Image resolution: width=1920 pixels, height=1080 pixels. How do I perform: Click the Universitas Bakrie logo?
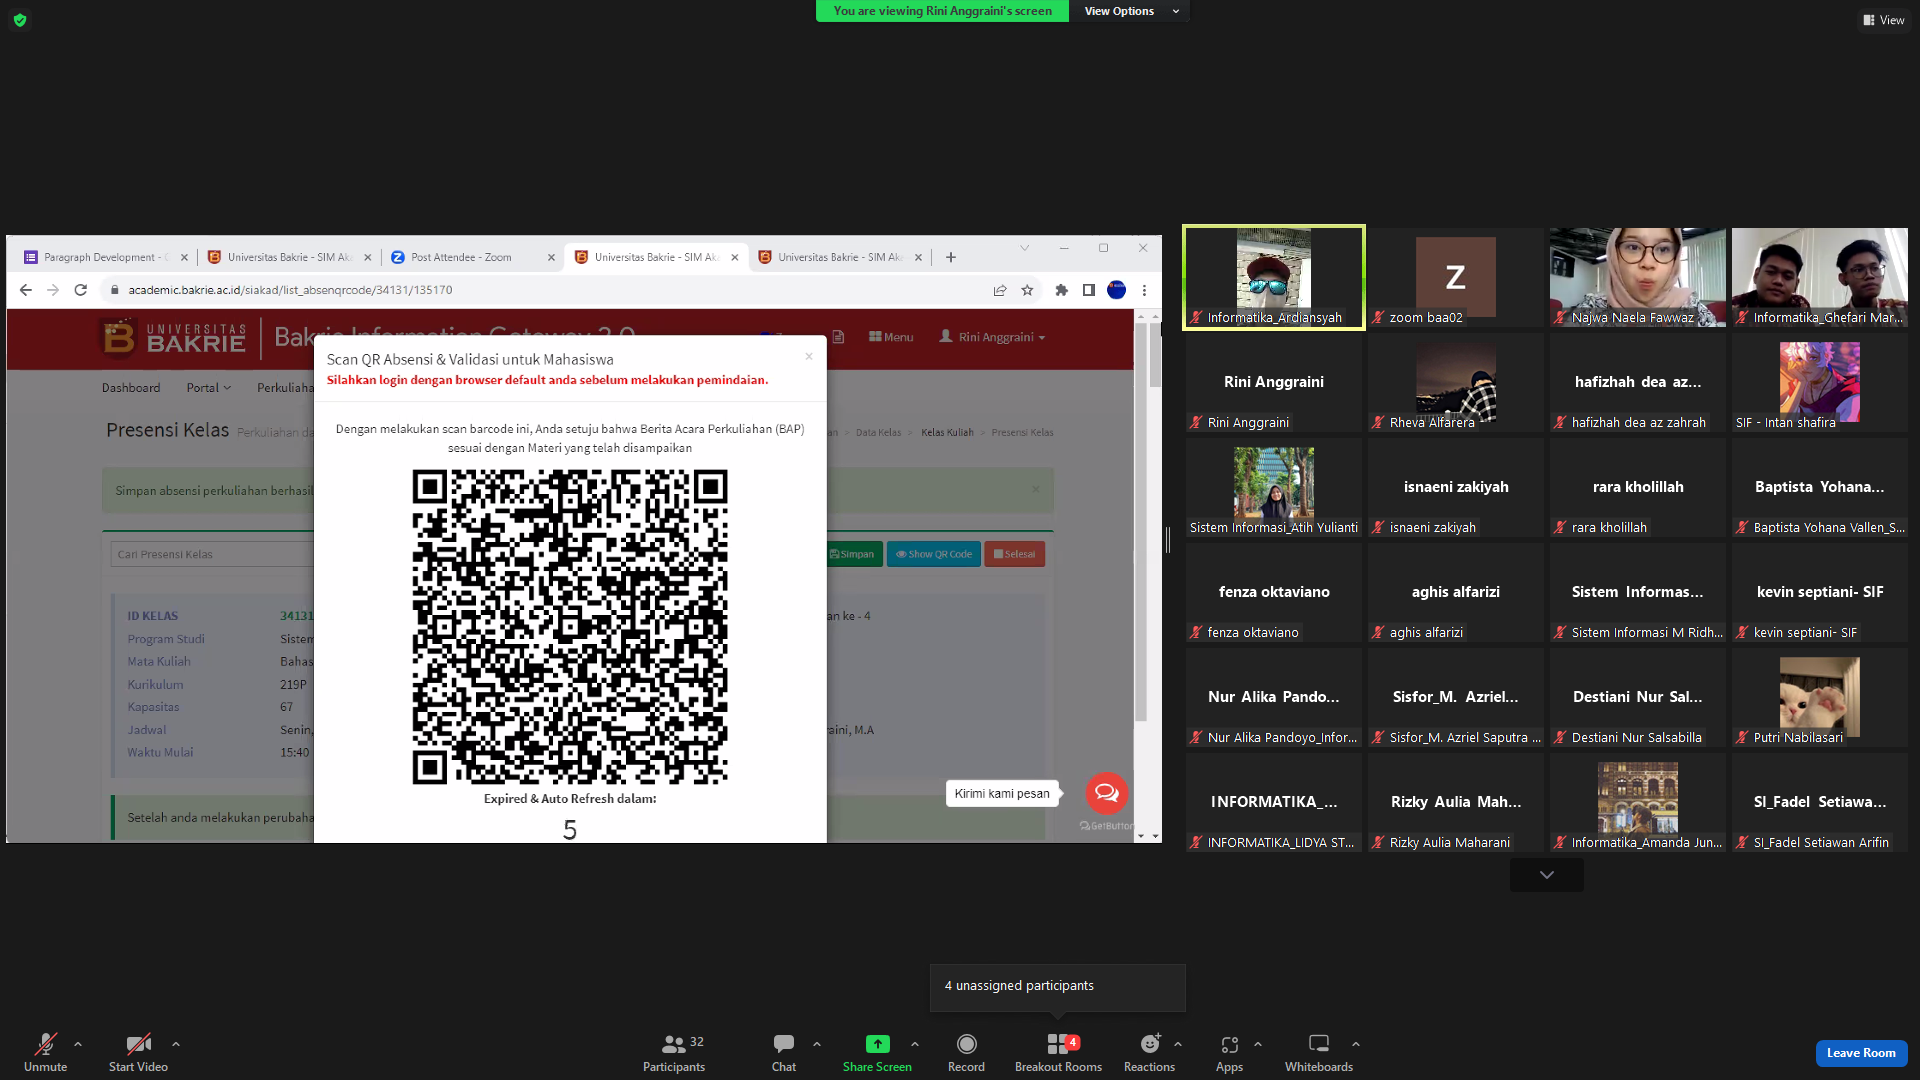pyautogui.click(x=173, y=338)
